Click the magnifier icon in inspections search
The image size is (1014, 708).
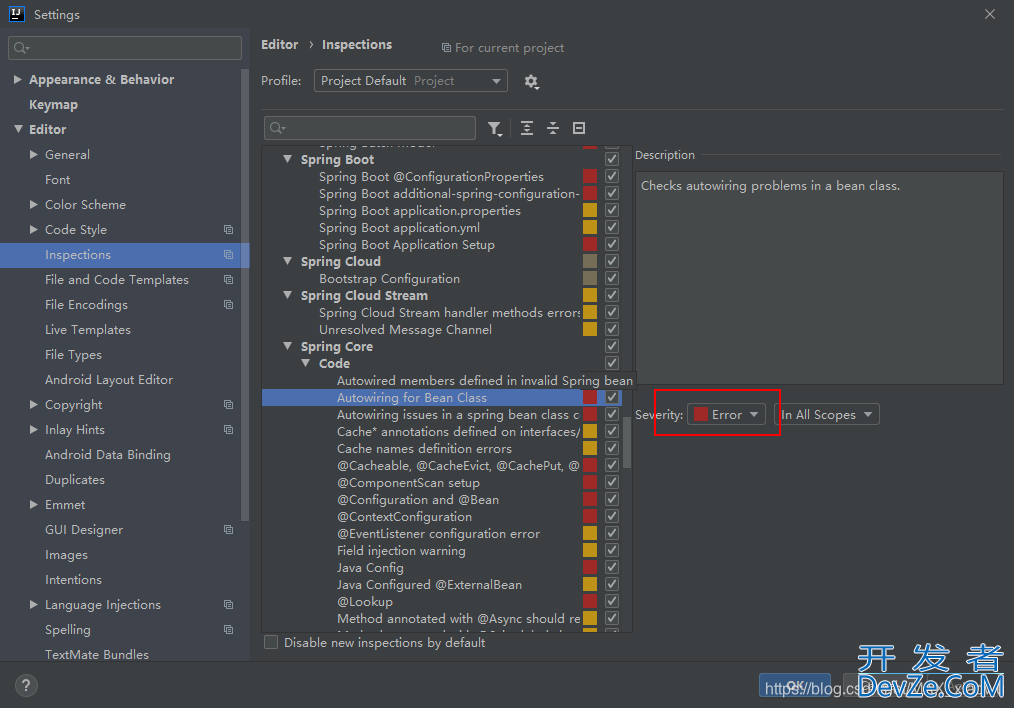tap(277, 128)
